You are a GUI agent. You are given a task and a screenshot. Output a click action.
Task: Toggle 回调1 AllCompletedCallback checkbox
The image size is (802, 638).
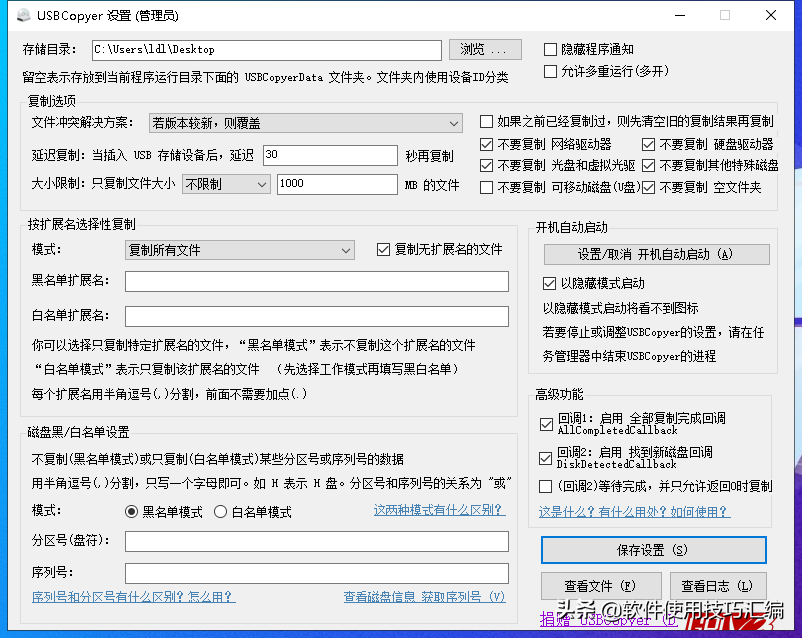pos(546,425)
